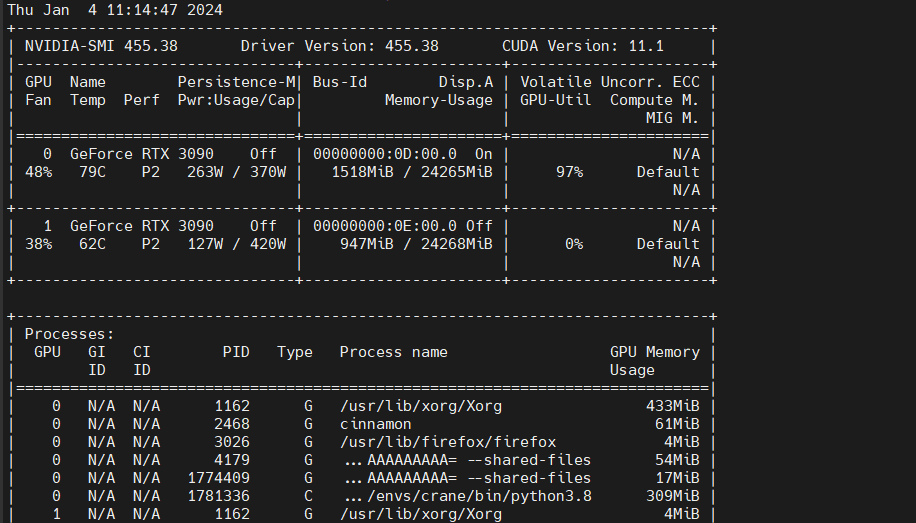916x523 pixels.
Task: Select --shared-files text in PID 1774409 row
Action: tap(529, 479)
